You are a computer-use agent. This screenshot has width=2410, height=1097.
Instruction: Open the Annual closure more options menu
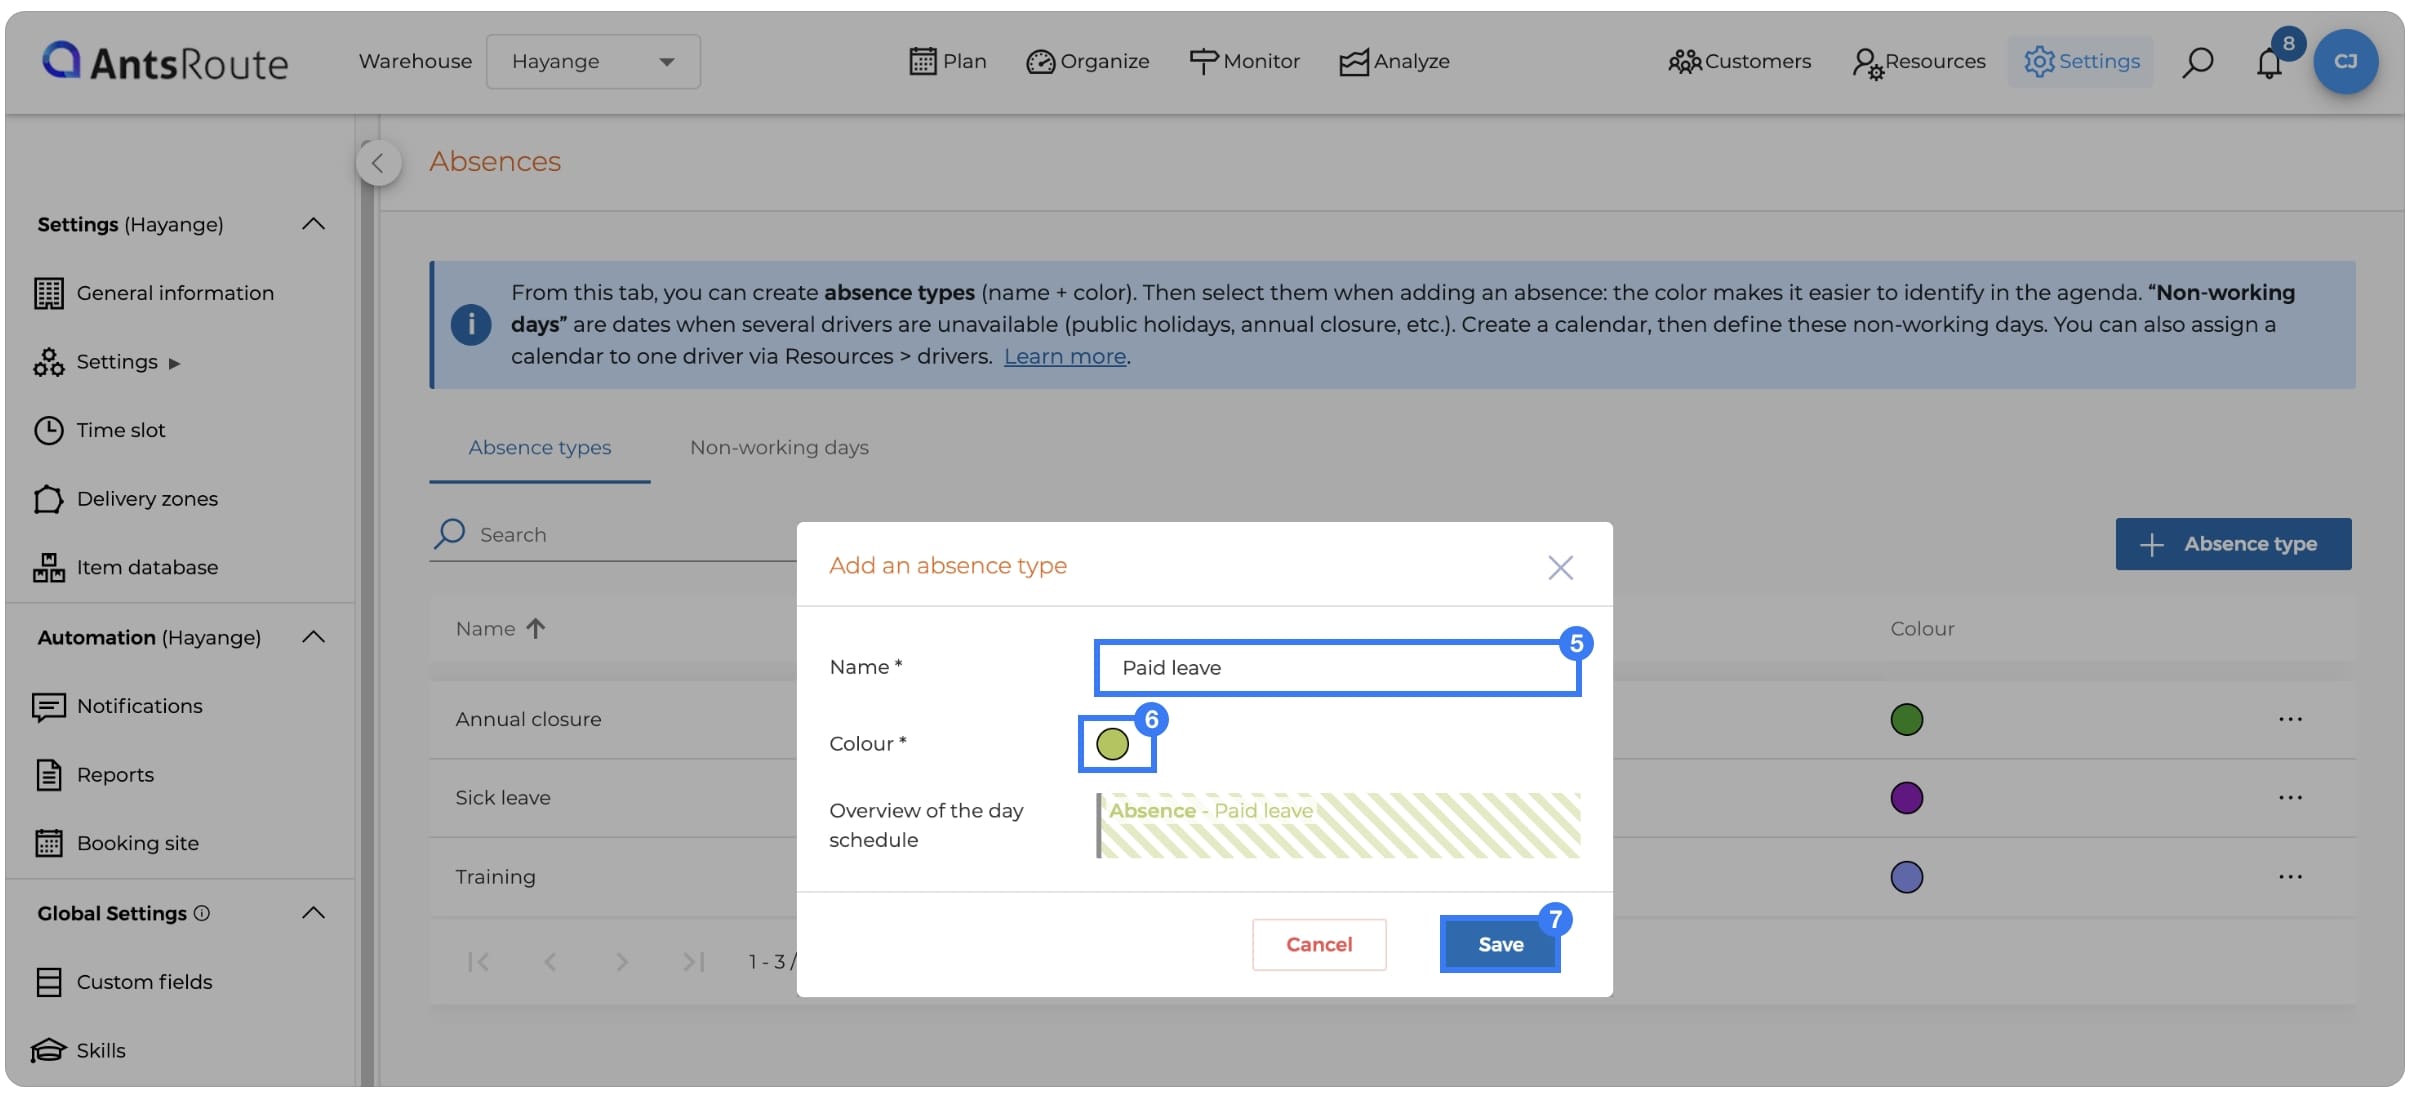[2290, 719]
